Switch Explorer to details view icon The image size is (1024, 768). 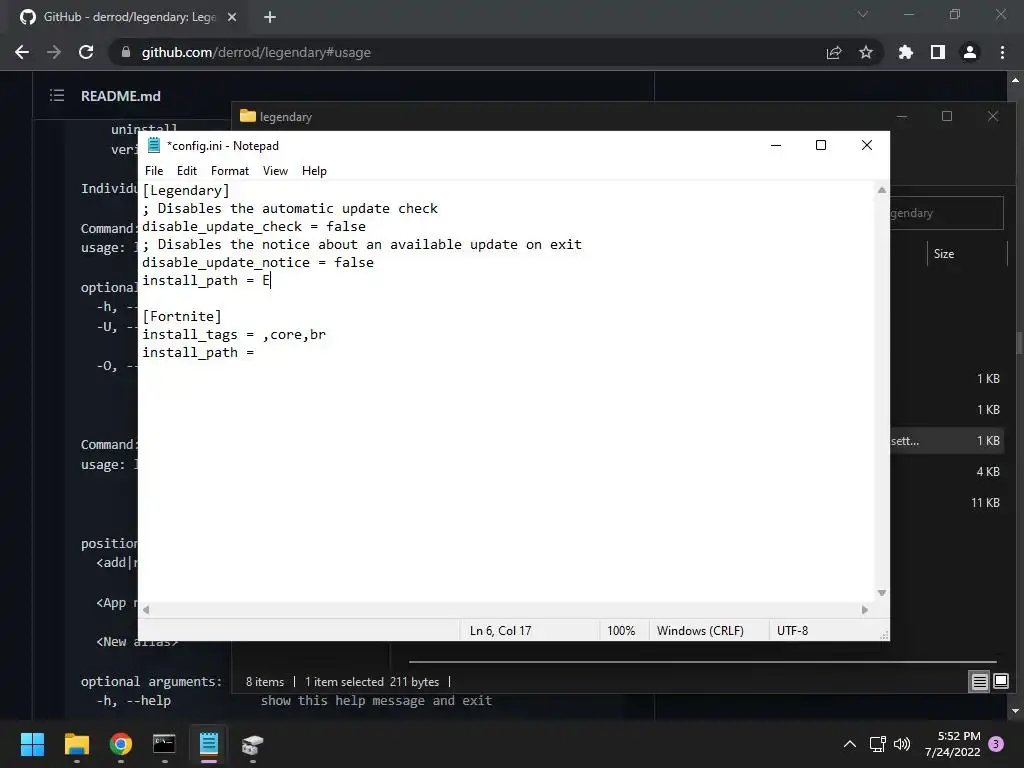(980, 682)
